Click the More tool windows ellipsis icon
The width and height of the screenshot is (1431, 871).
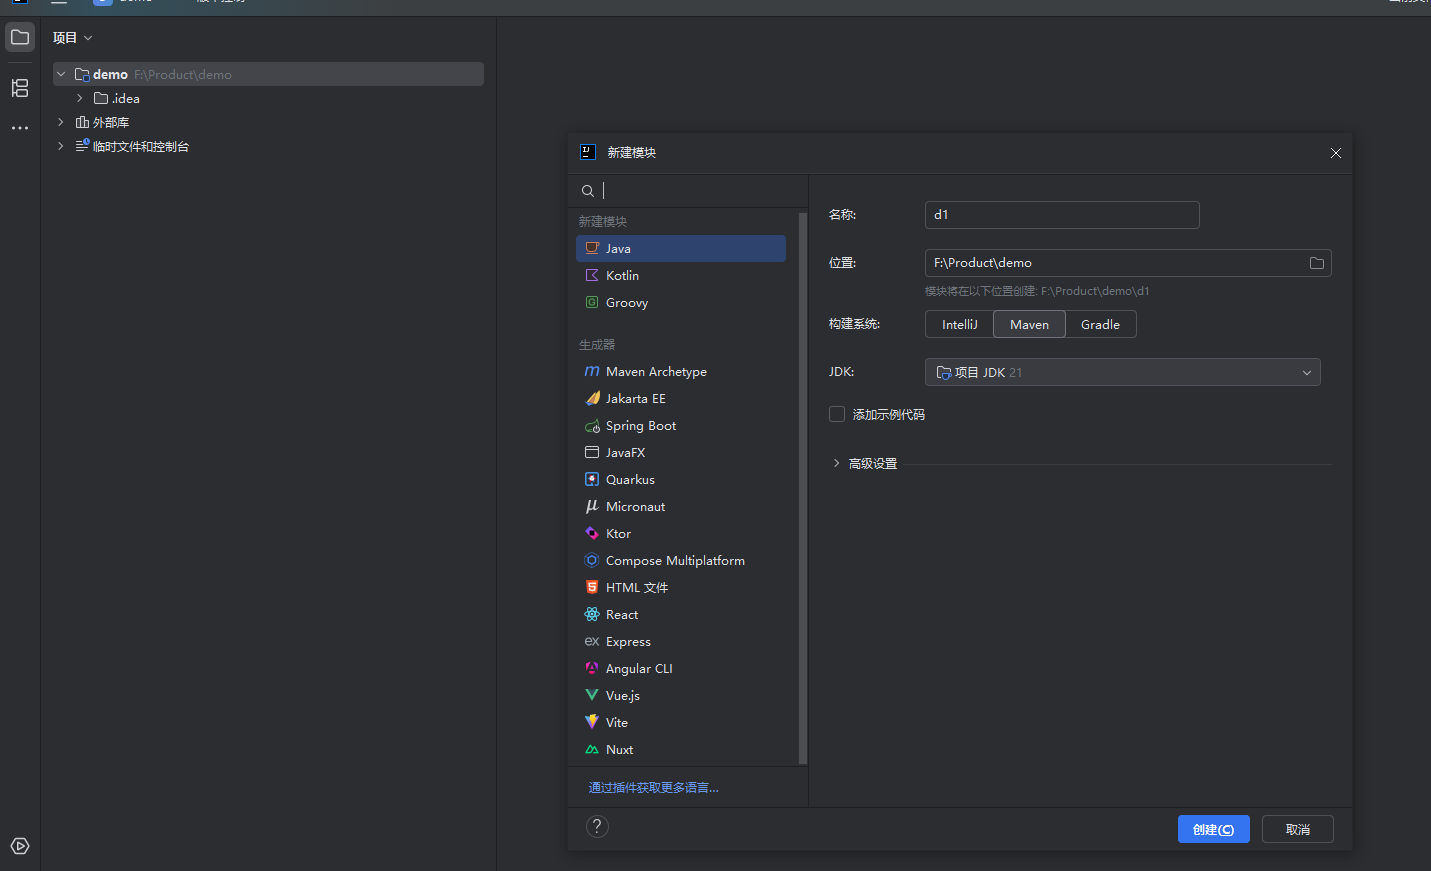(x=20, y=128)
